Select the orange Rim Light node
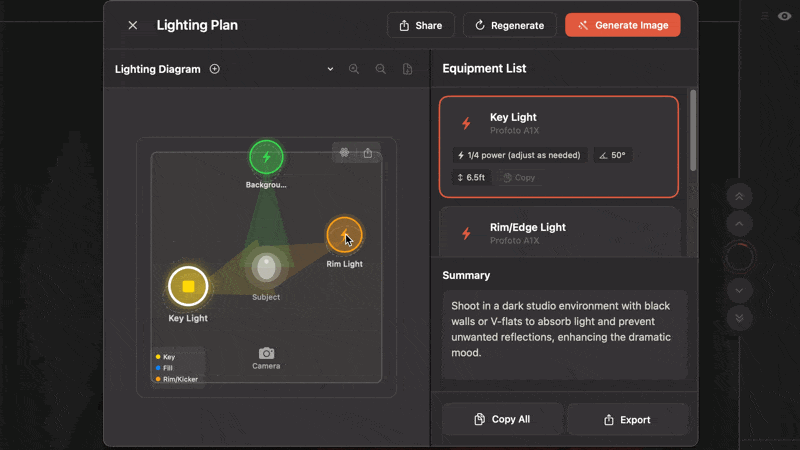This screenshot has height=450, width=800. click(344, 235)
